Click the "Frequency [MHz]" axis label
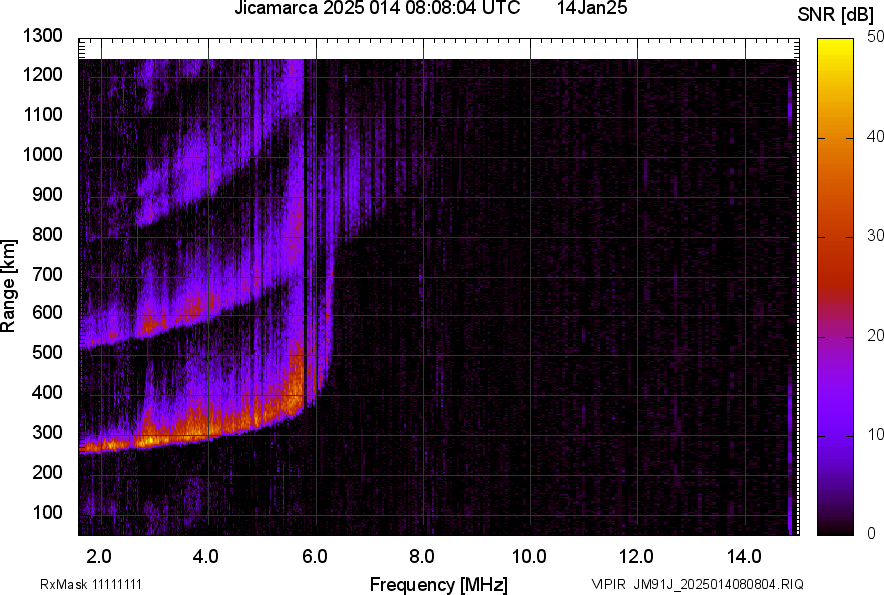This screenshot has width=884, height=595. pos(439,584)
